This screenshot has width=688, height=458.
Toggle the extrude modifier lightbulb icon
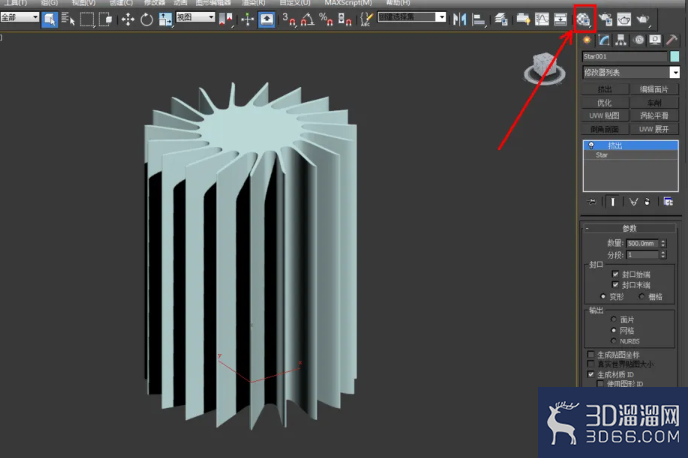click(591, 145)
